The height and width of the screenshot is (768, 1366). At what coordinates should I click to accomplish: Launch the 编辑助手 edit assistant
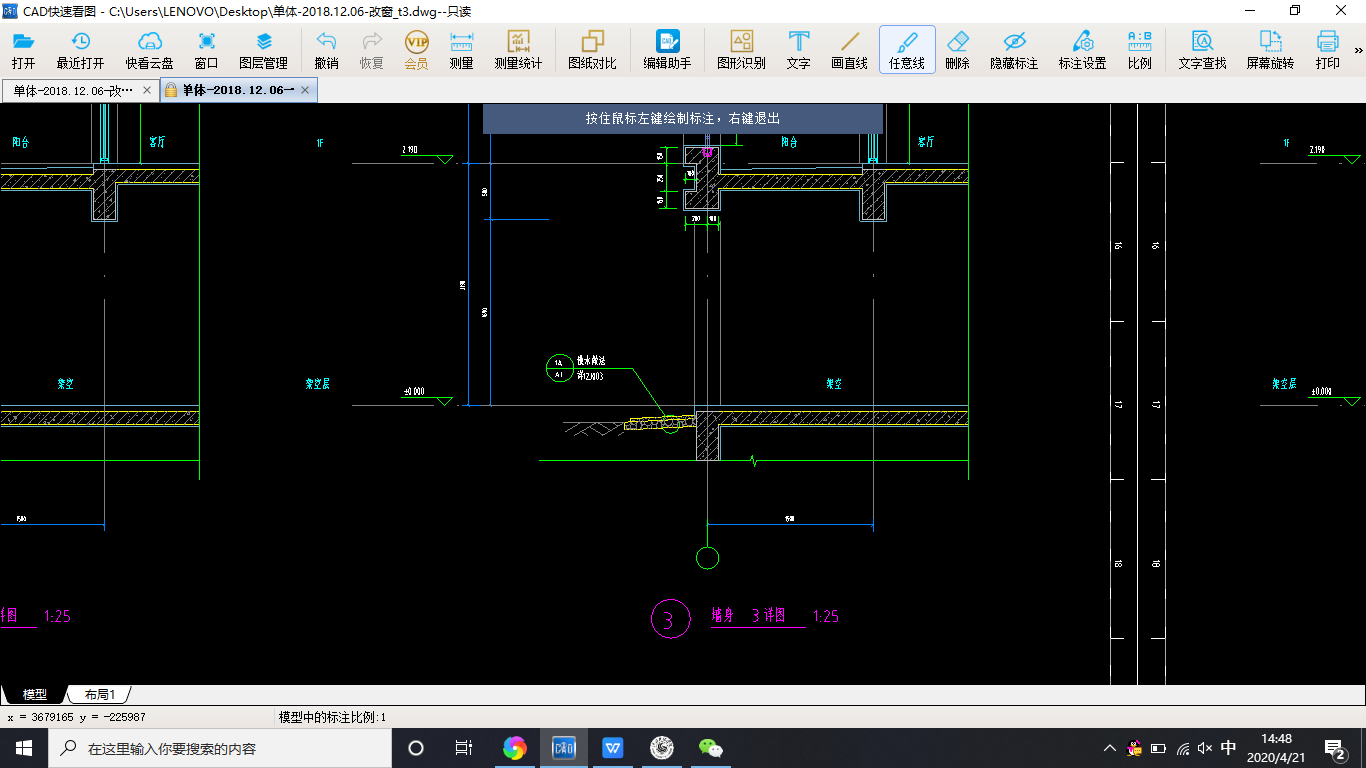point(667,50)
